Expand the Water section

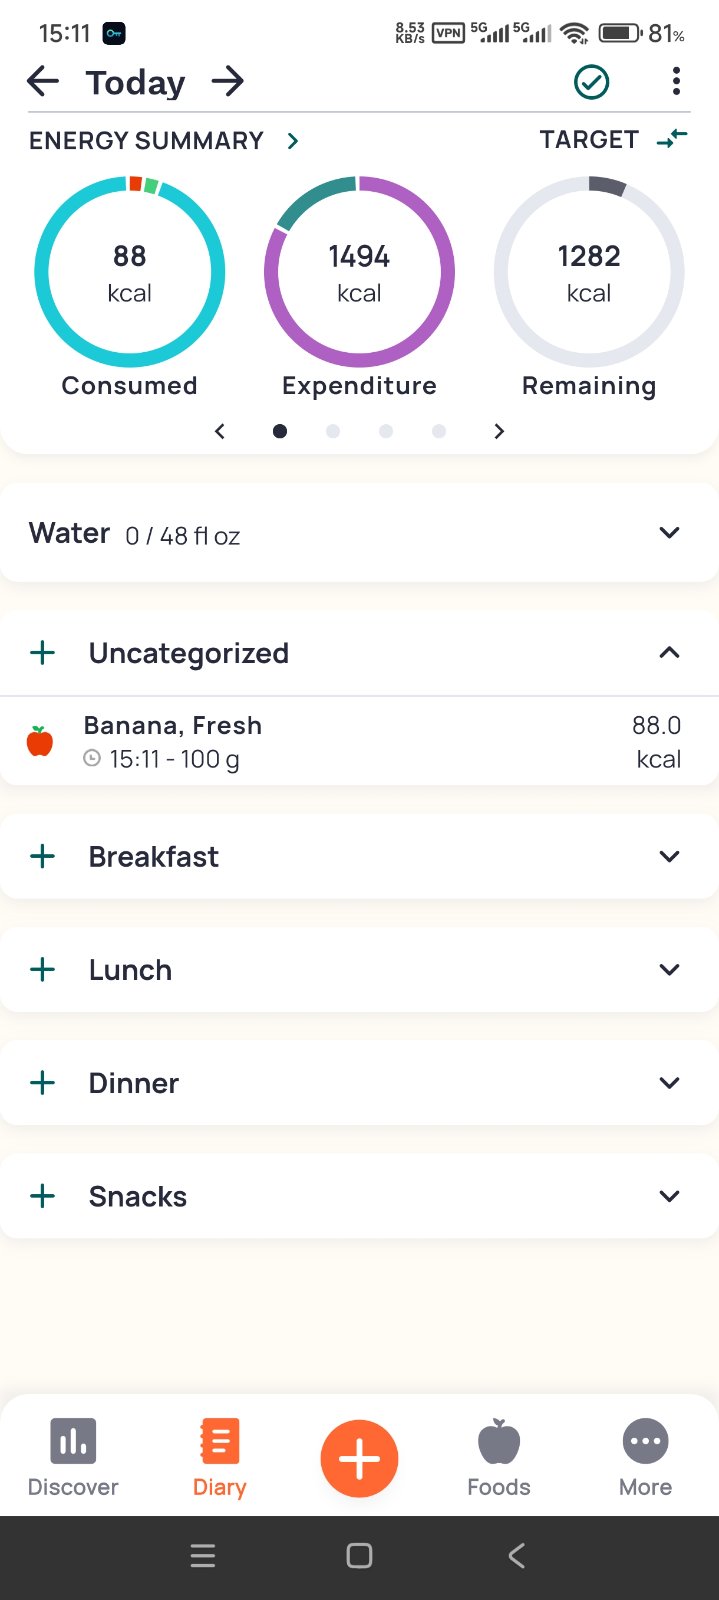(x=669, y=533)
